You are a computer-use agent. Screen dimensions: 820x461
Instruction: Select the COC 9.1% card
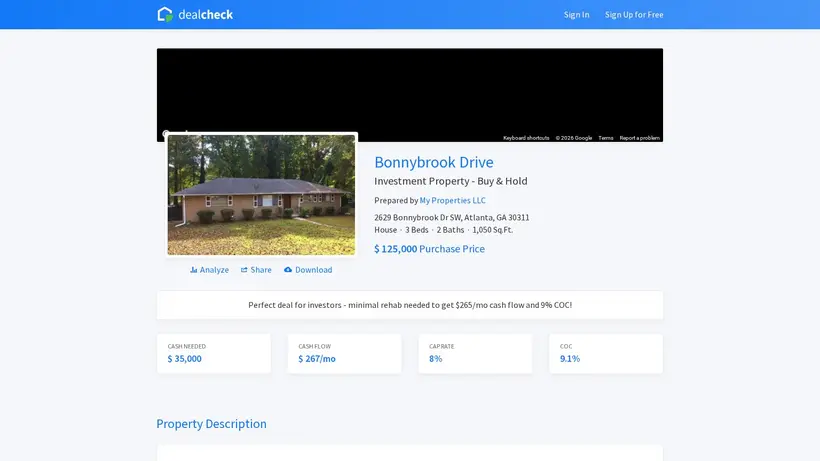[606, 353]
